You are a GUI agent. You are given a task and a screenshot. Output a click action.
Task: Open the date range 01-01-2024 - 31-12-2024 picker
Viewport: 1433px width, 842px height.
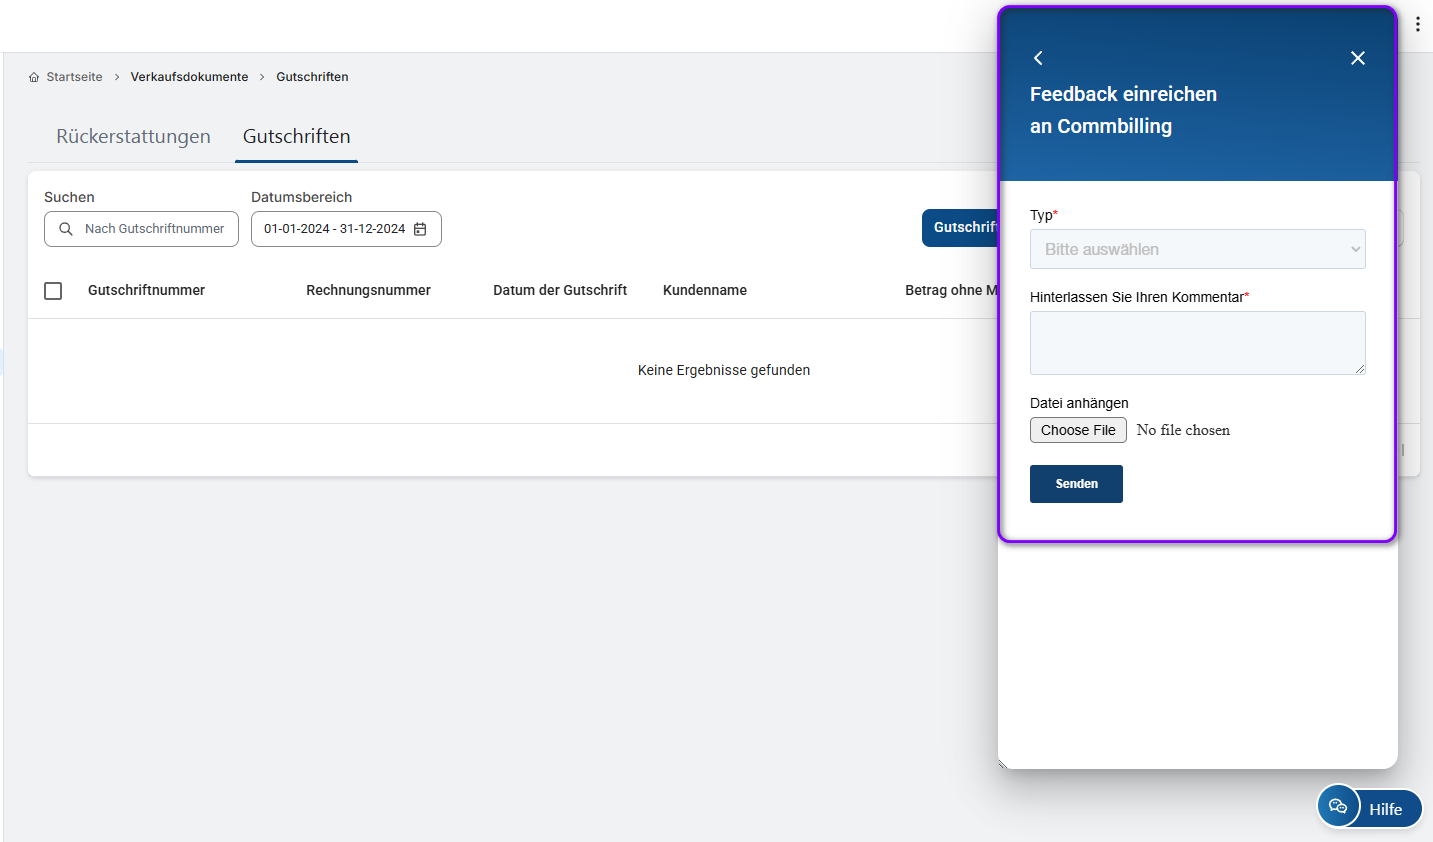[335, 229]
